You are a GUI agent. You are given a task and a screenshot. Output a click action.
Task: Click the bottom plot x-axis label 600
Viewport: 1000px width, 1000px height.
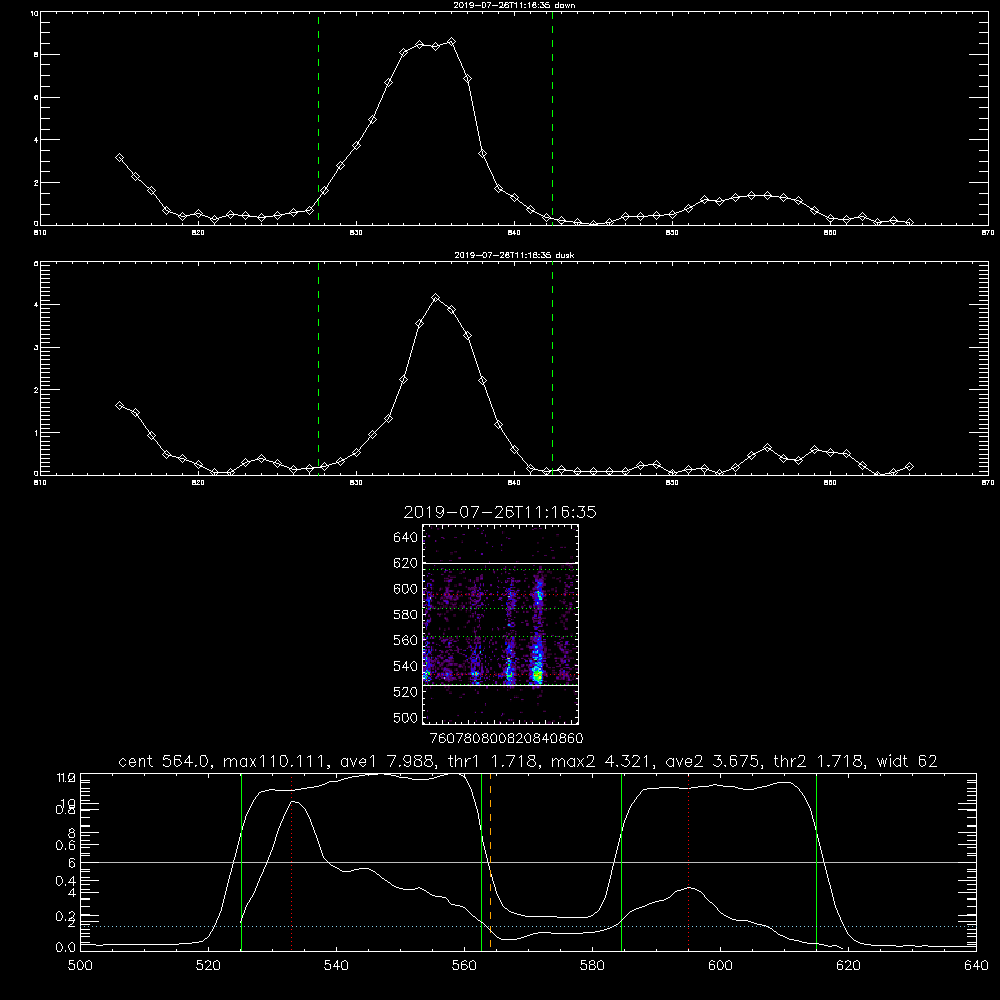tap(720, 966)
